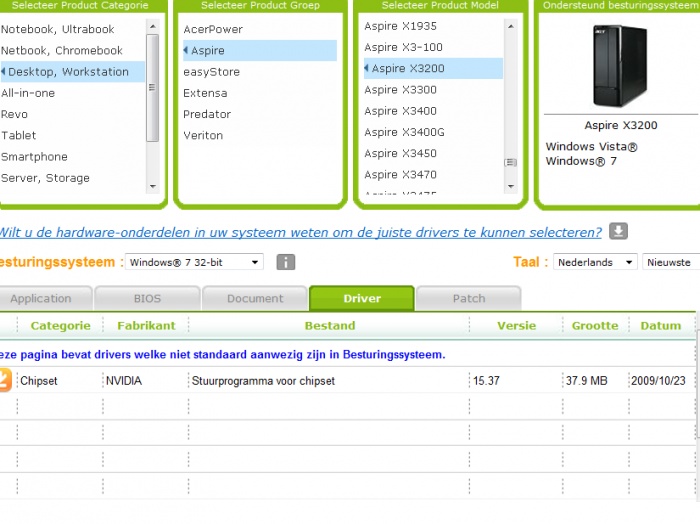
Task: Click the Bestand column header
Action: pyautogui.click(x=330, y=325)
